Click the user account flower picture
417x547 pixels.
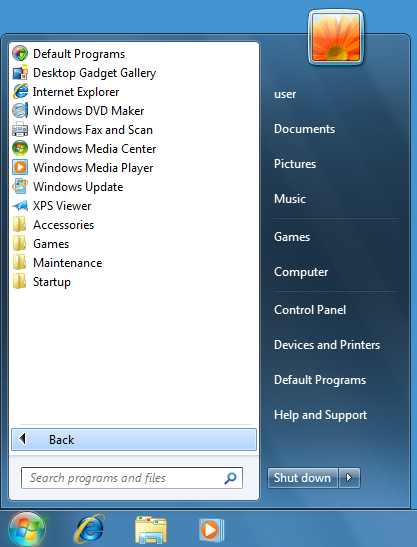tap(336, 37)
